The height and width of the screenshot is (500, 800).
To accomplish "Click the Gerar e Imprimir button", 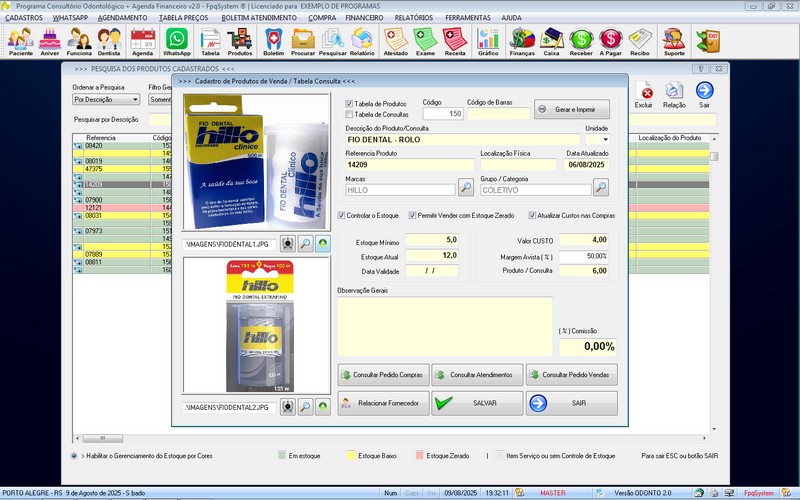I will [572, 109].
